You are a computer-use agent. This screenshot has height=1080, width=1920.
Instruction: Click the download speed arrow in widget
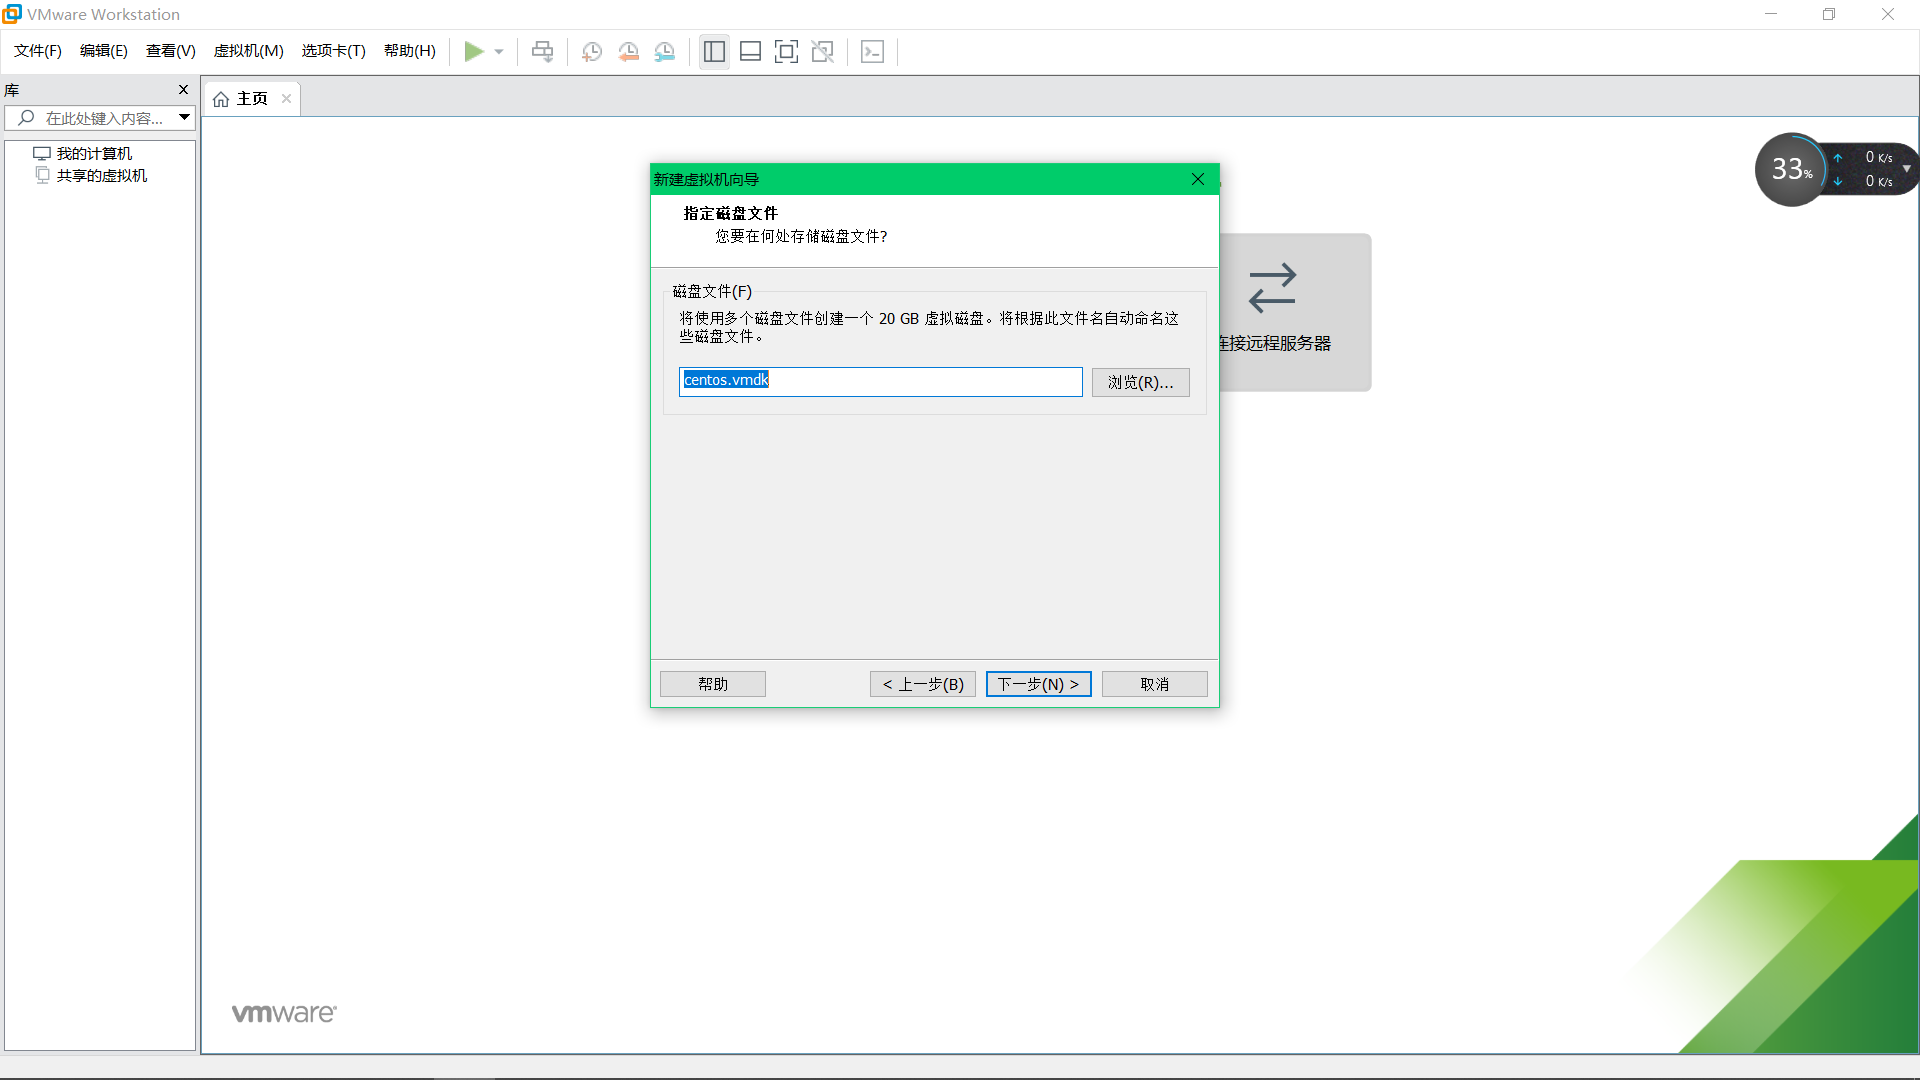(1838, 181)
